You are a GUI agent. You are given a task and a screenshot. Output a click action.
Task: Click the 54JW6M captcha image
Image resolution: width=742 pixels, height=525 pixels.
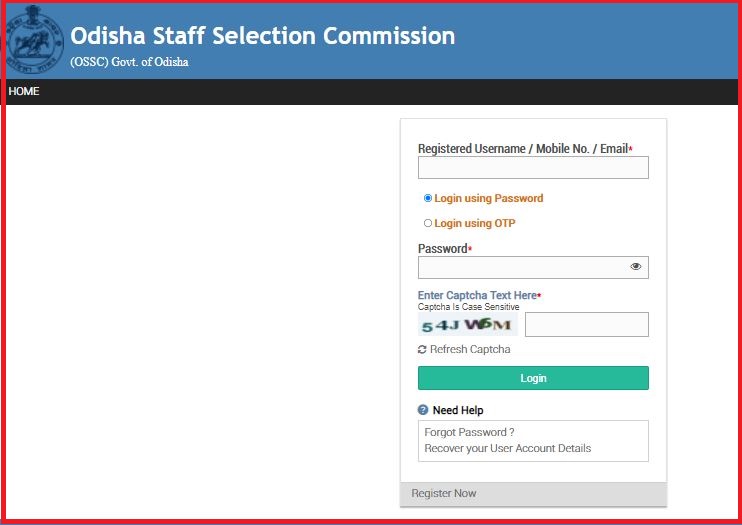pos(468,324)
